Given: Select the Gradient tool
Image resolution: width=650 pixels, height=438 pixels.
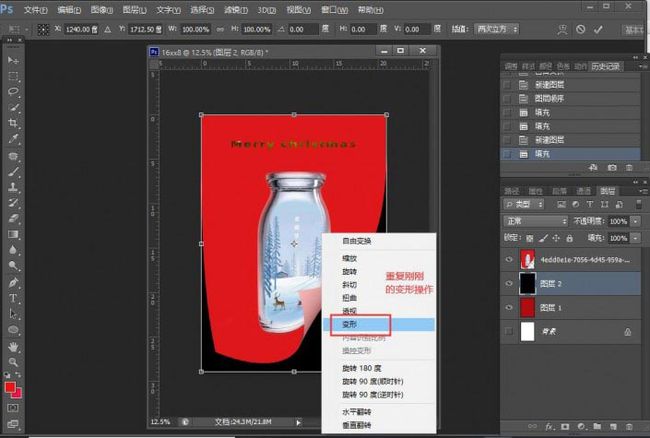Looking at the screenshot, I should (13, 234).
